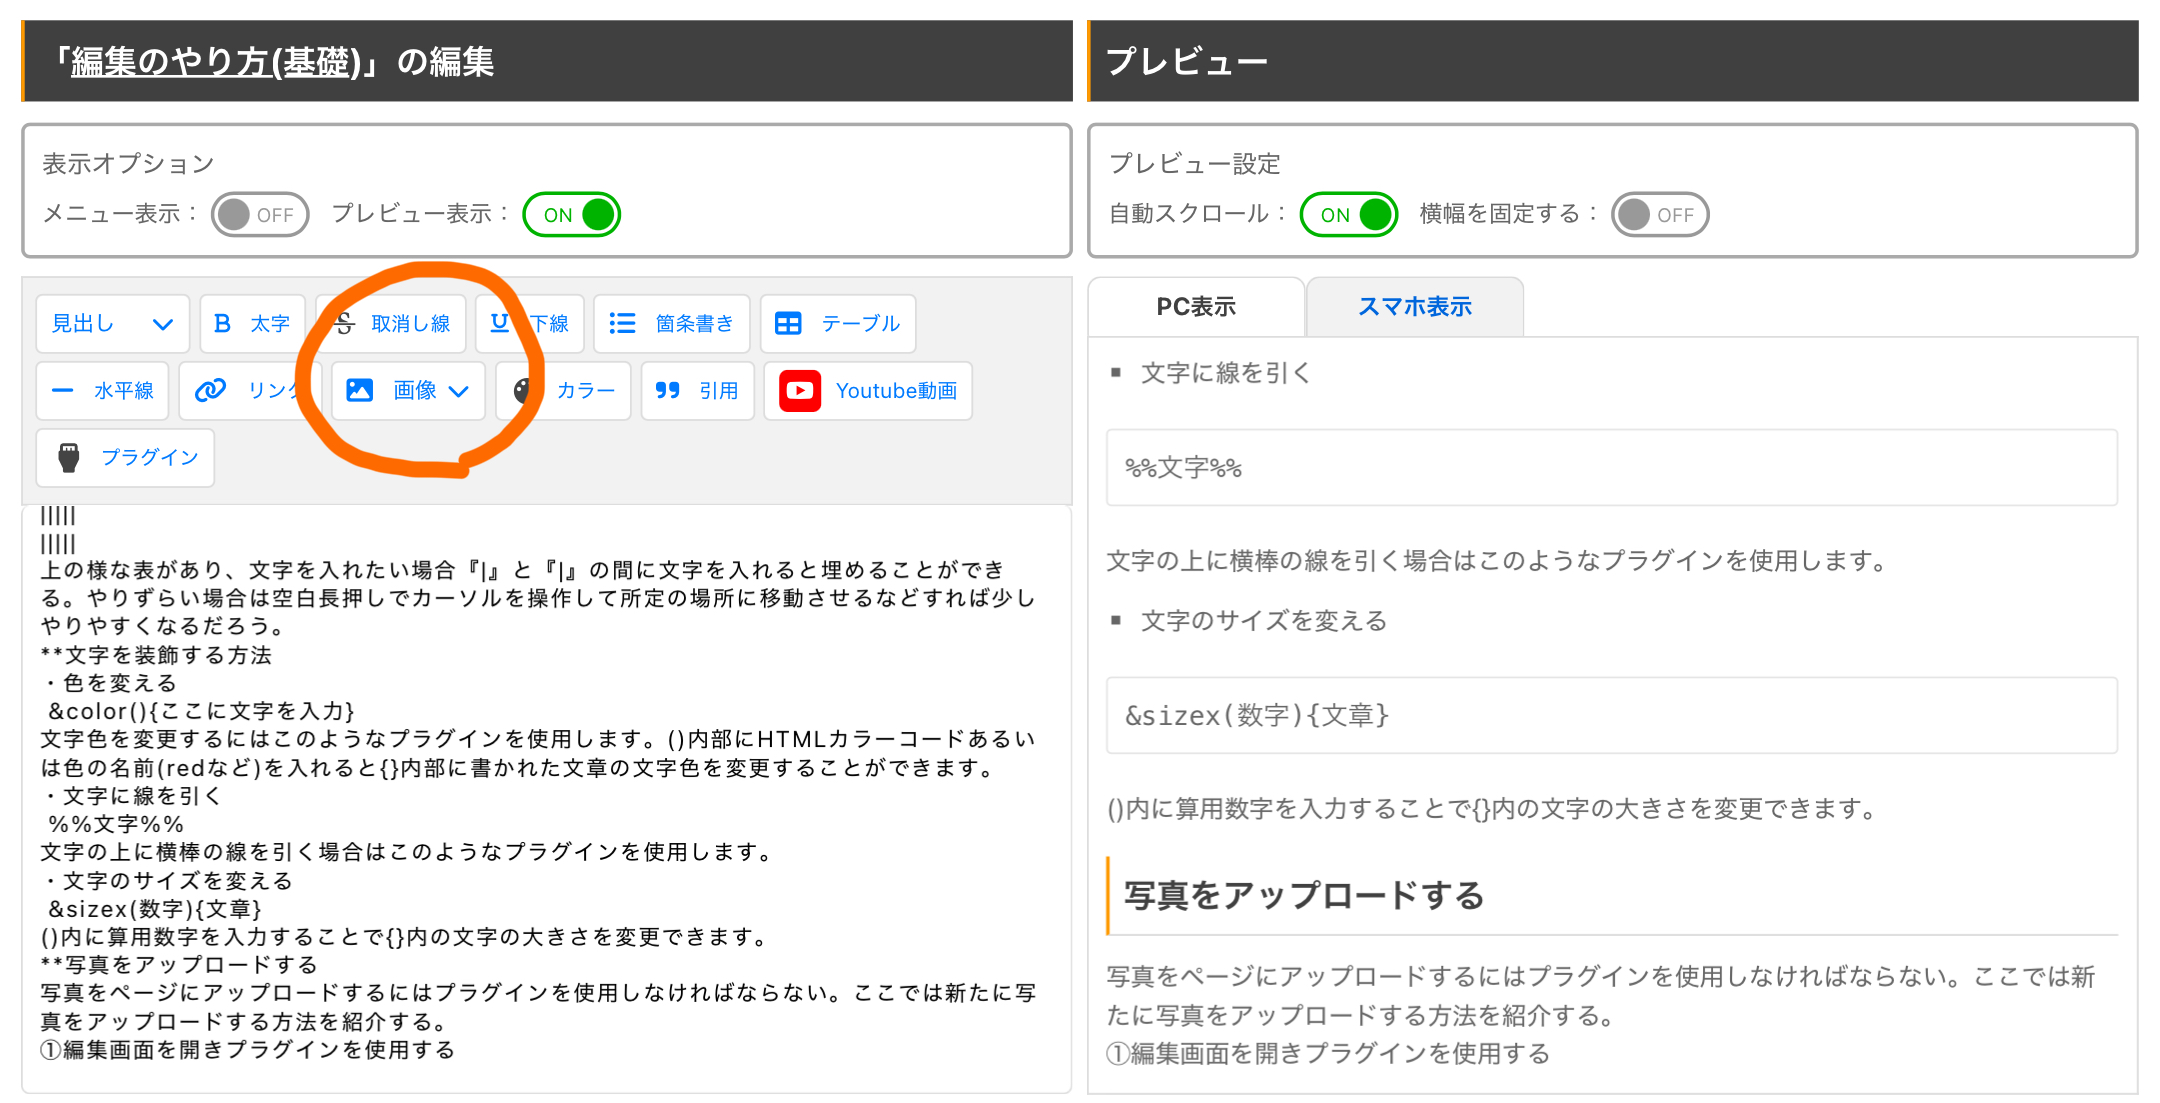Open the 画像 image dropdown
This screenshot has width=2160, height=1103.
pyautogui.click(x=408, y=390)
